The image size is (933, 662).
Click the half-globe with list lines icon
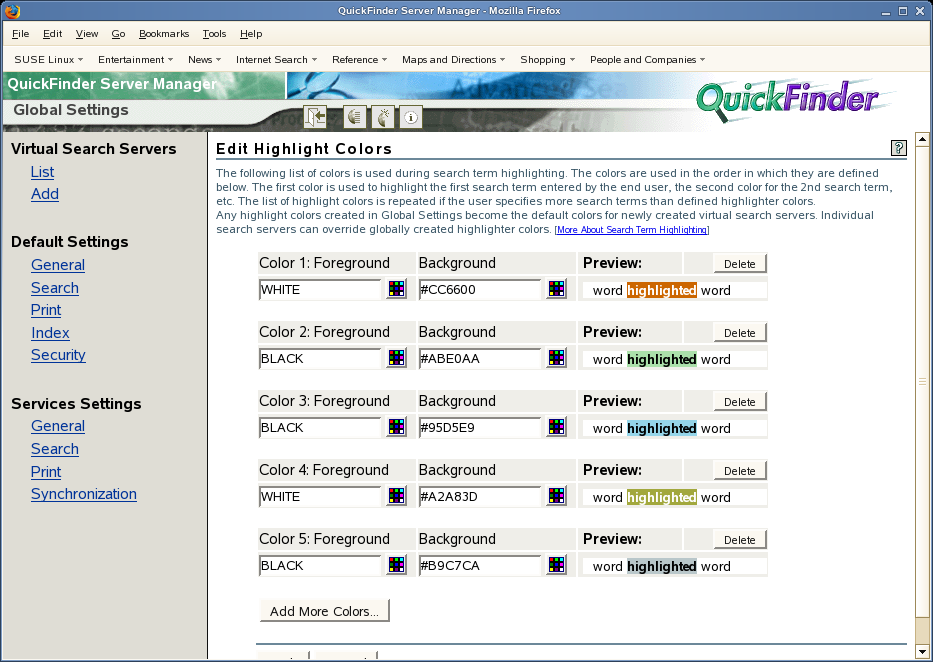[x=355, y=117]
